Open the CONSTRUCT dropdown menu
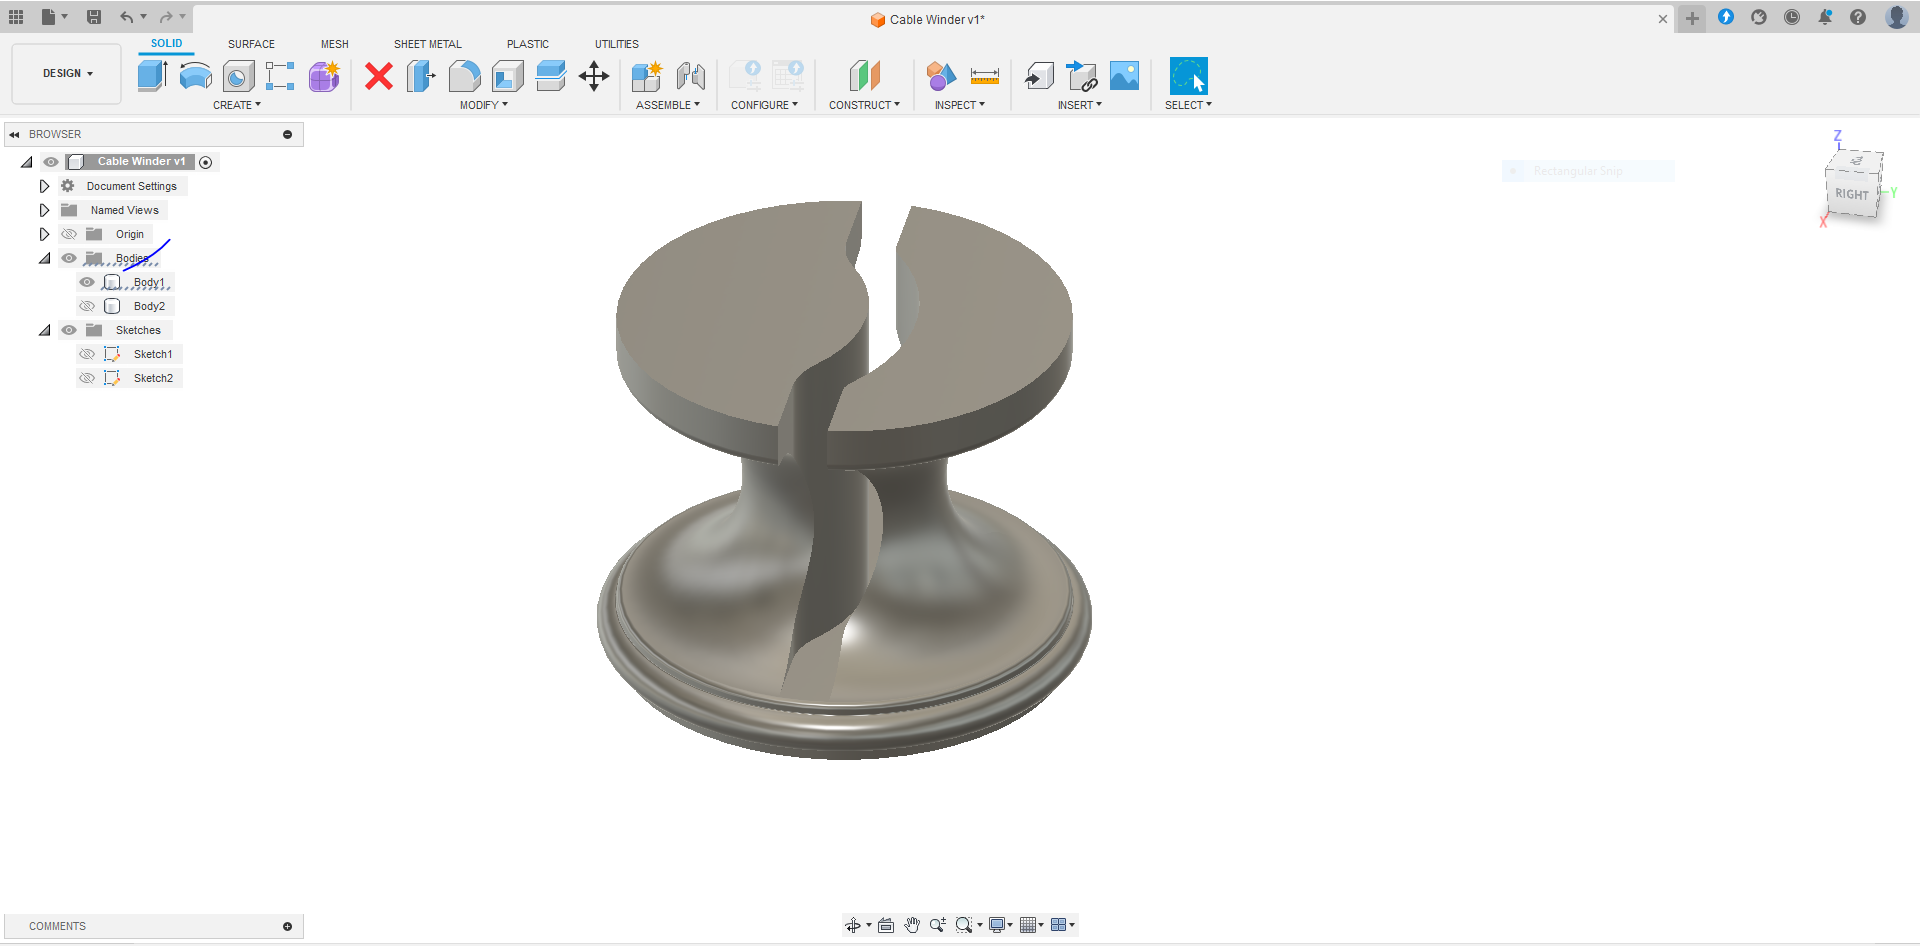This screenshot has width=1920, height=946. coord(865,105)
